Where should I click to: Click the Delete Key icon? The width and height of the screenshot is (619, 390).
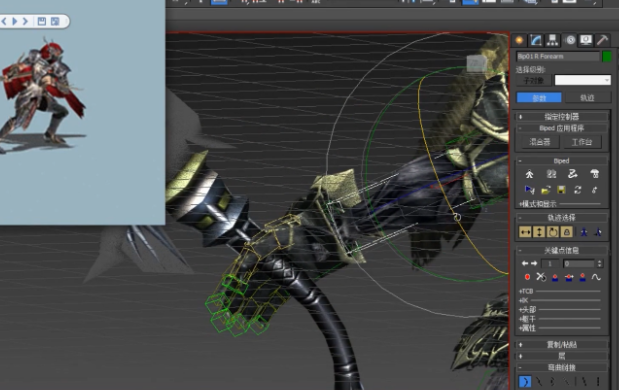point(541,277)
